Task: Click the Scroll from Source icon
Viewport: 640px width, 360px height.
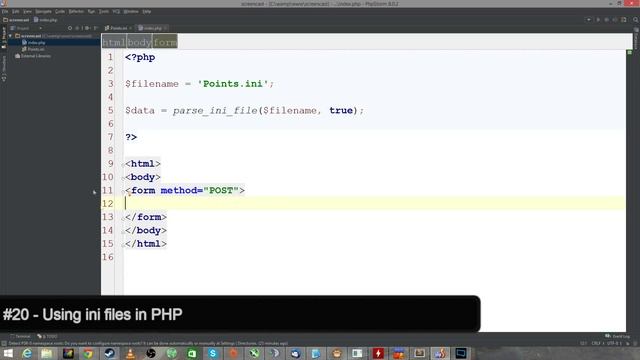Action: [70, 28]
